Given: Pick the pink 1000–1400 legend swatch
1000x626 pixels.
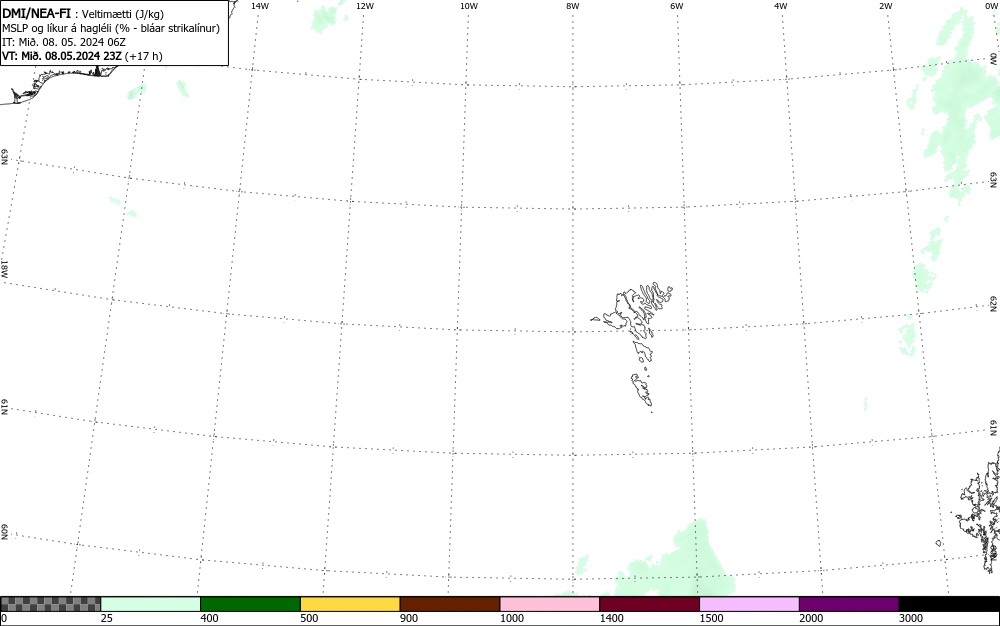Looking at the screenshot, I should click(x=550, y=604).
